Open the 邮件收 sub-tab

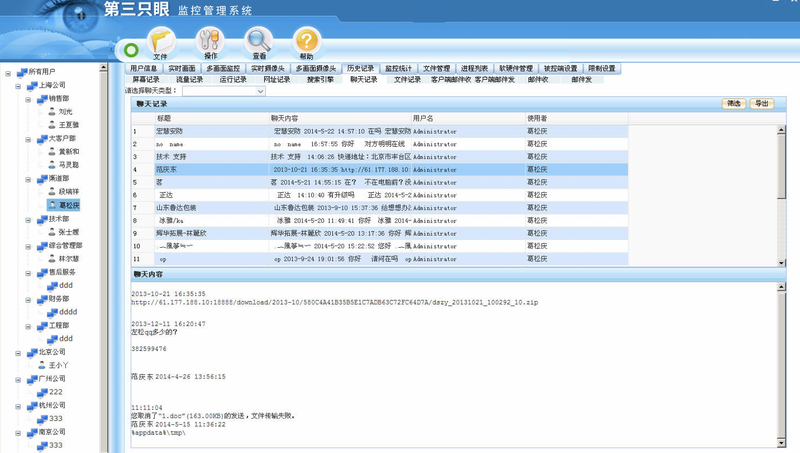point(538,80)
